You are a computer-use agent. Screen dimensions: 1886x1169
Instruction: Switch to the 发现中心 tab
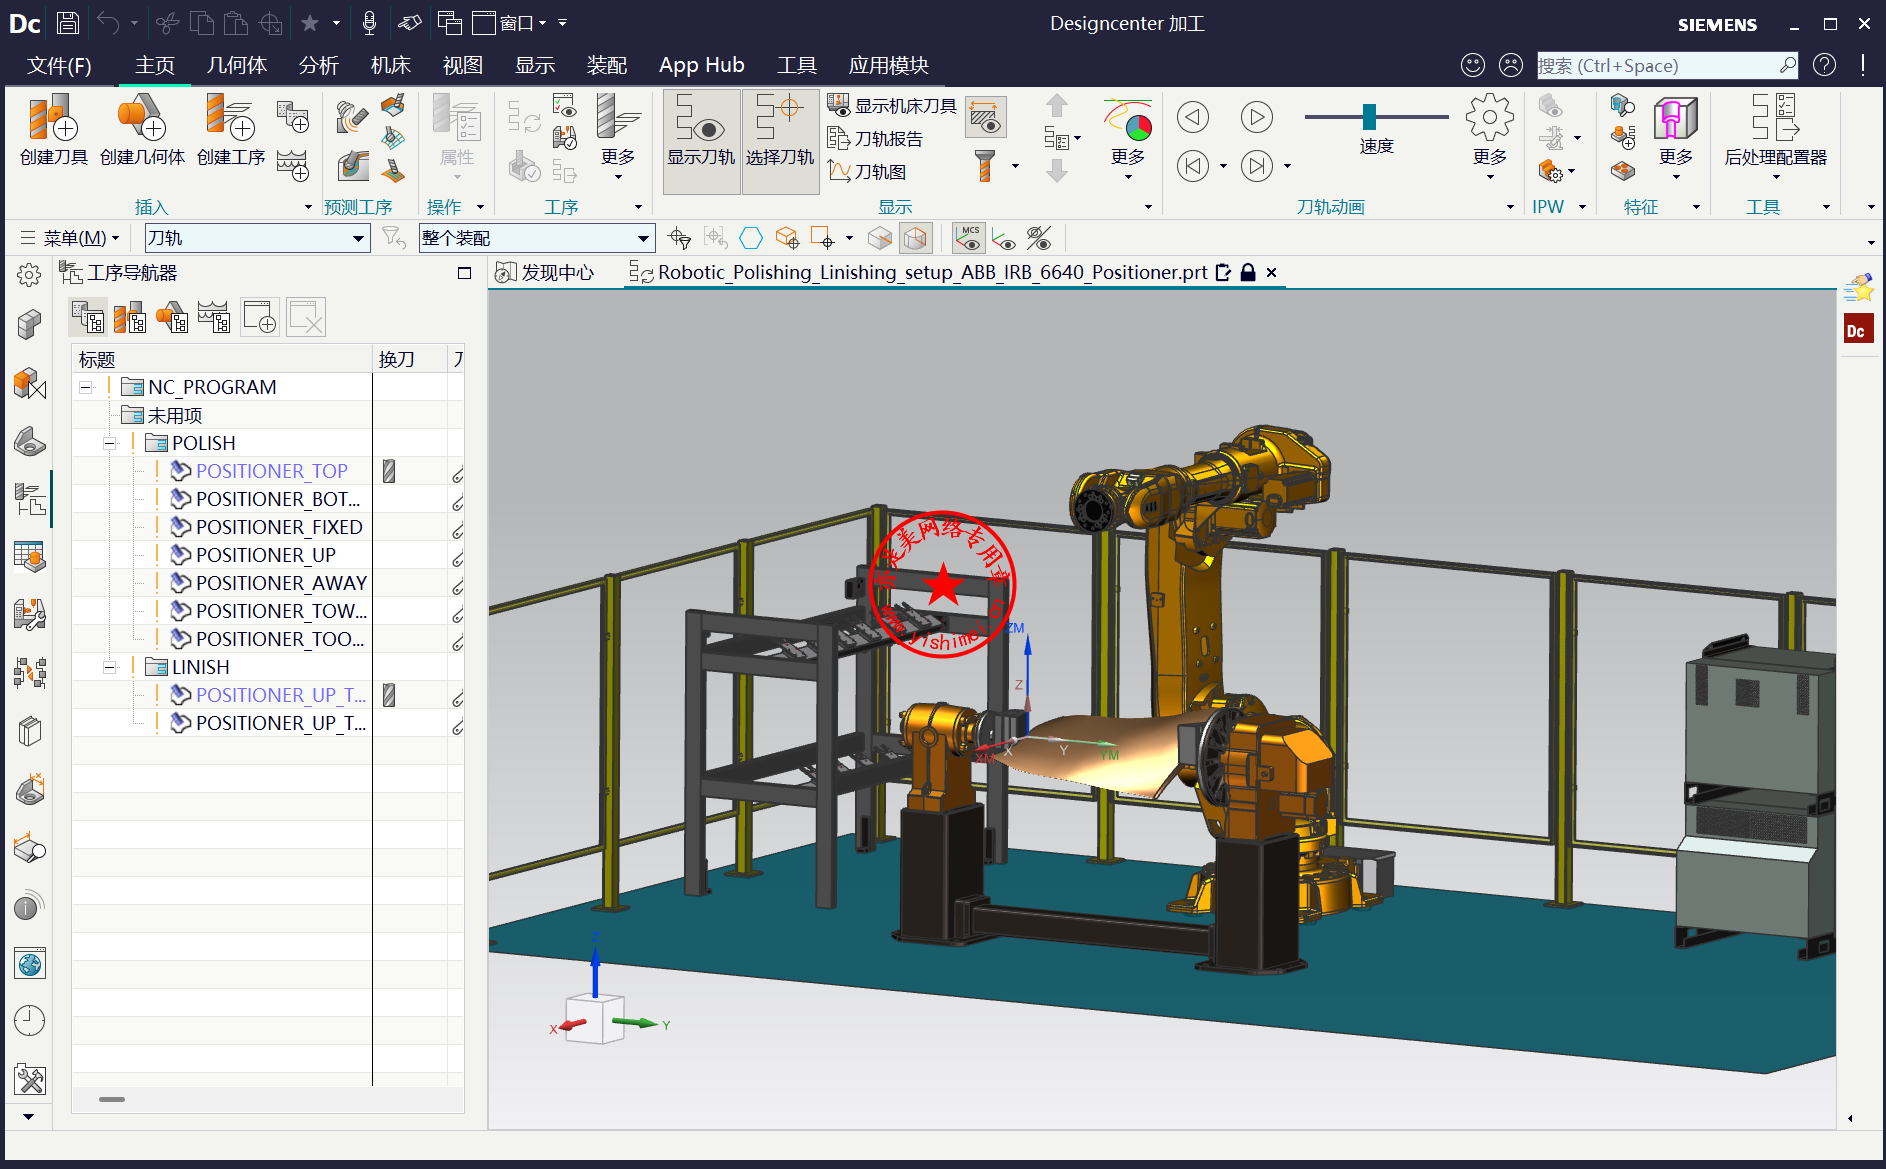pyautogui.click(x=546, y=272)
